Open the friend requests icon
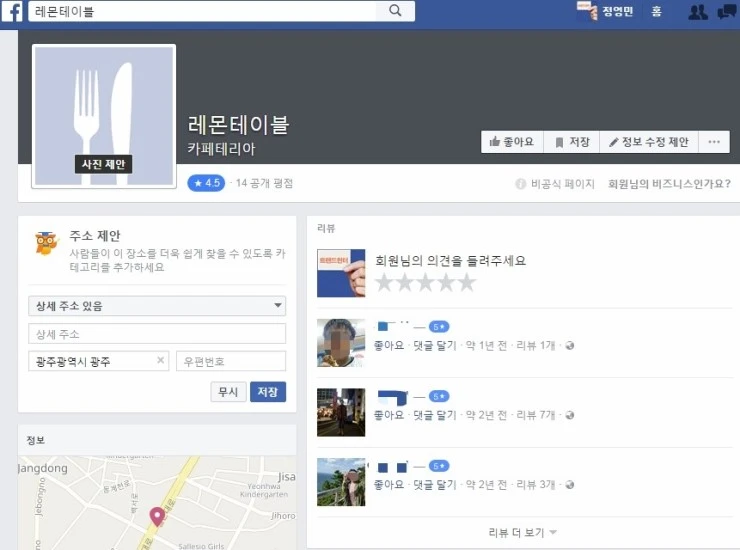Screen dimensions: 740x550 click(x=698, y=12)
